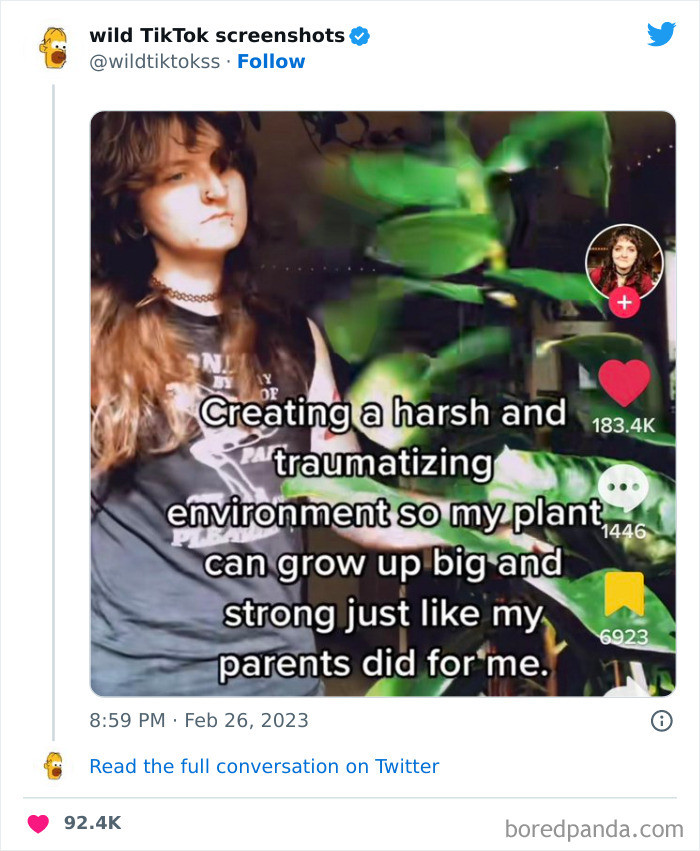Screen dimensions: 700x851
Task: Open TikTok comments speech bubble icon
Action: pos(624,490)
